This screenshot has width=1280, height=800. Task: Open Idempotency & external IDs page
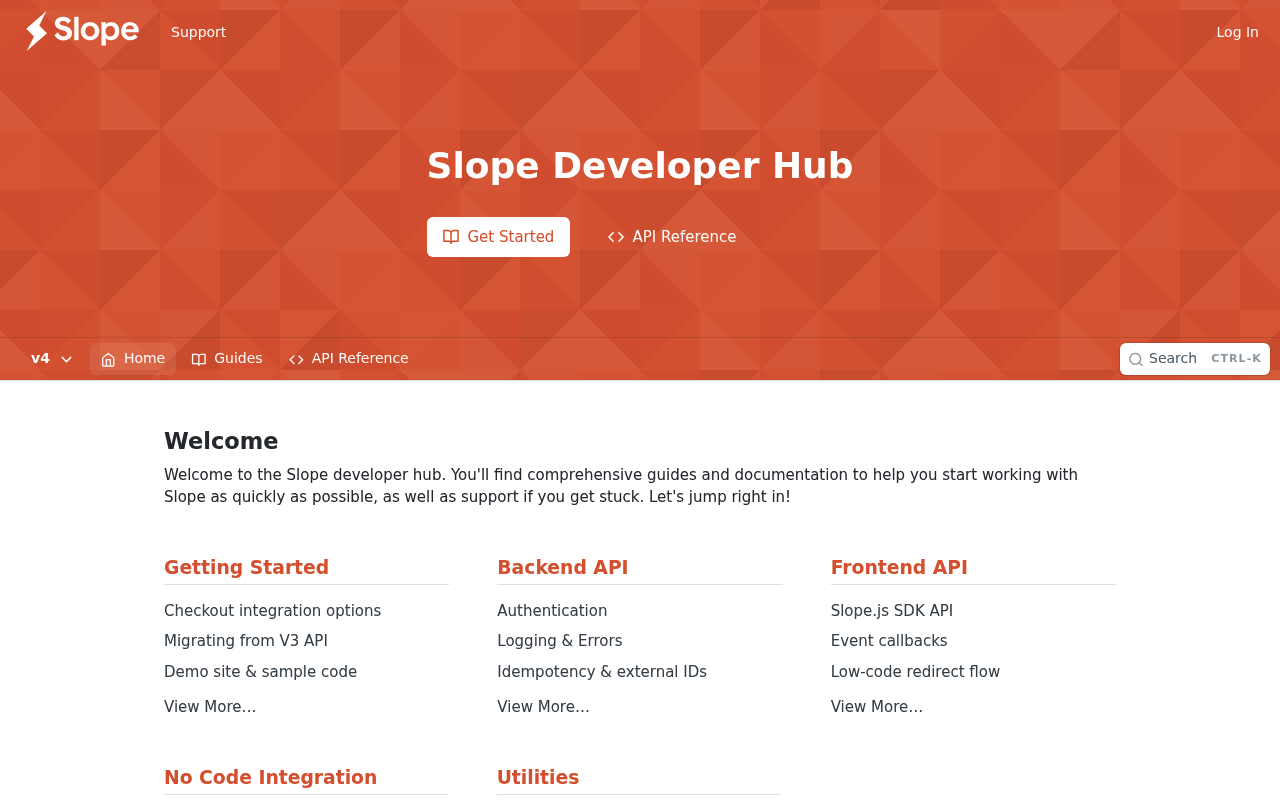pos(602,672)
